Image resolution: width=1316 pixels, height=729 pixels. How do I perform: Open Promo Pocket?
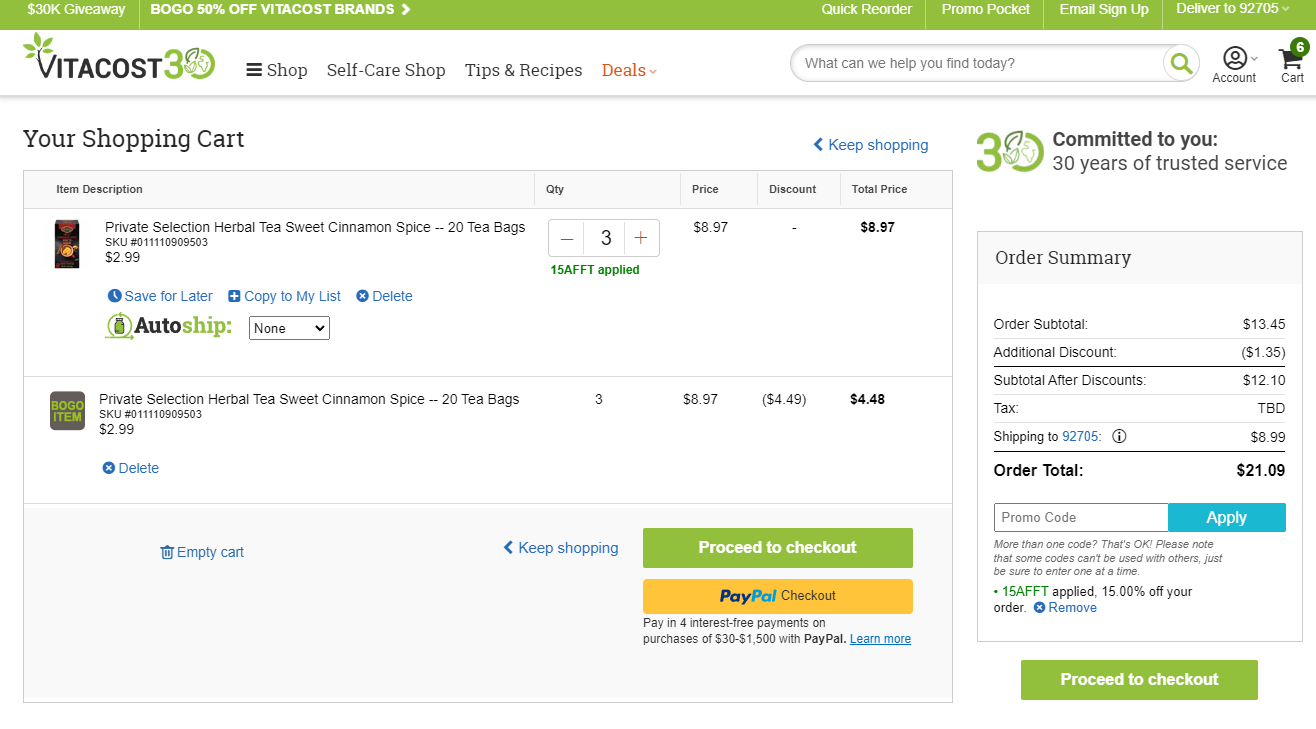pos(986,9)
